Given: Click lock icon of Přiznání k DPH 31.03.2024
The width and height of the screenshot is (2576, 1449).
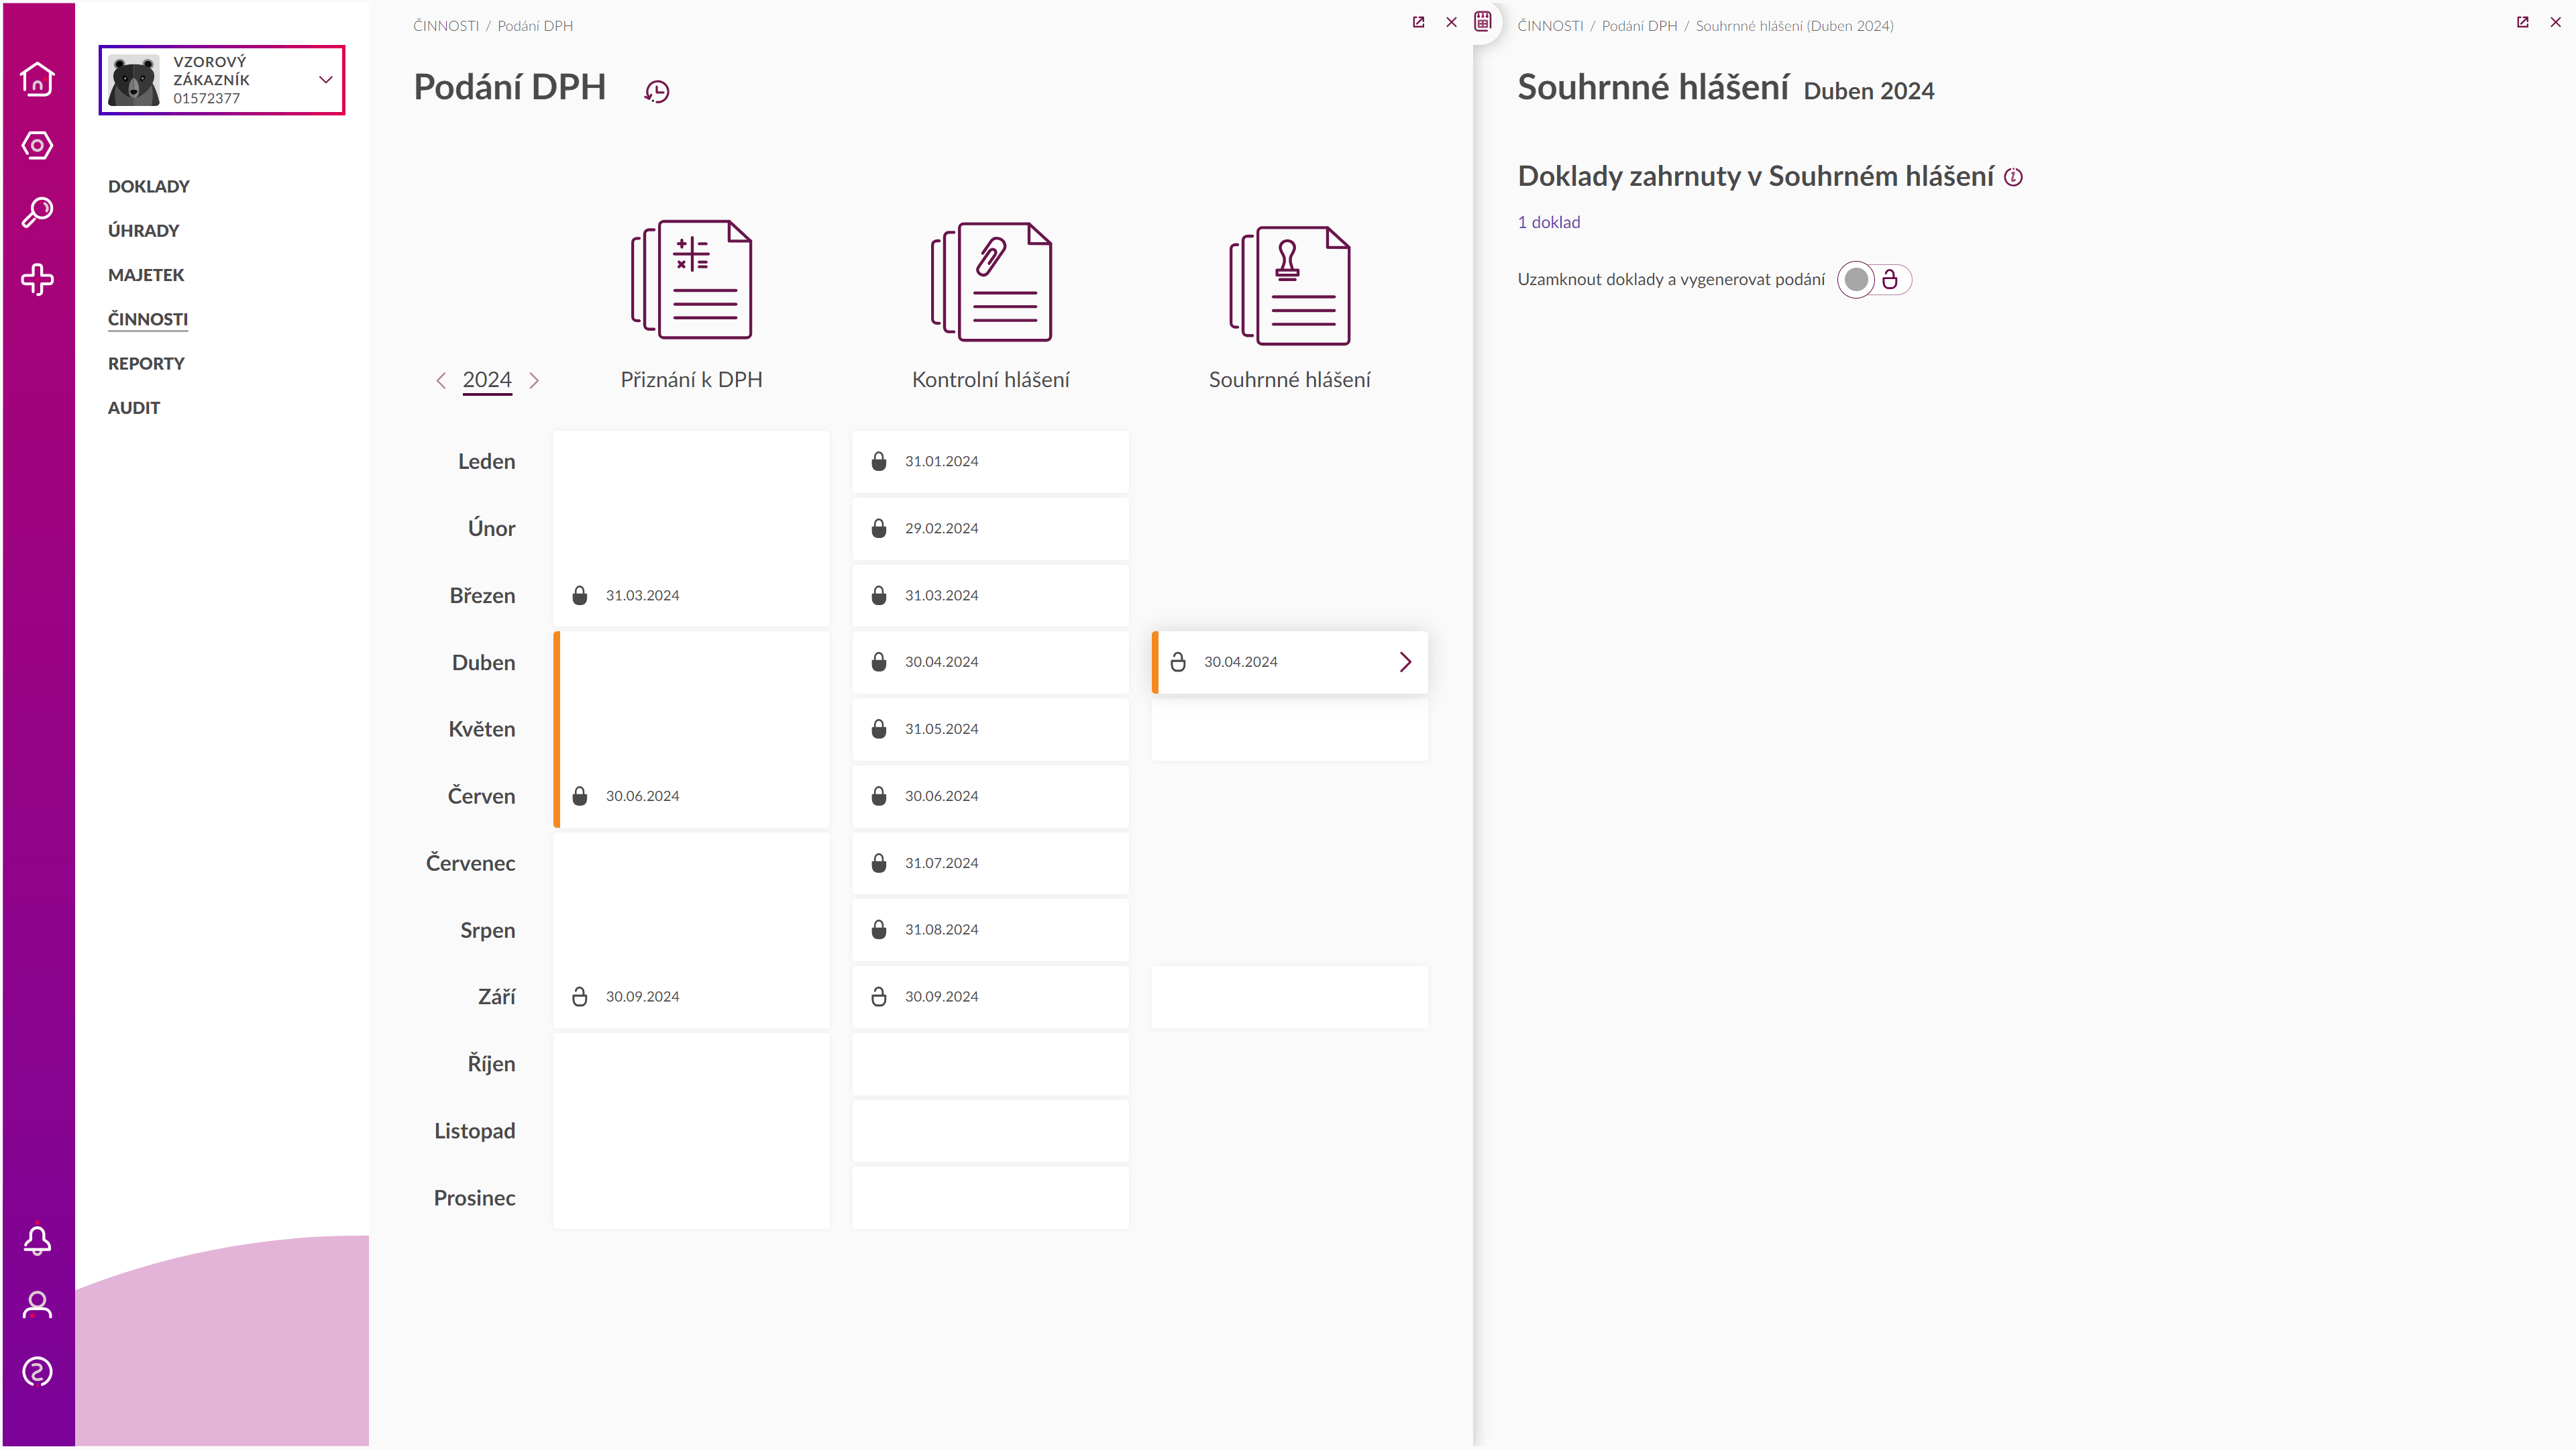Looking at the screenshot, I should click(x=580, y=595).
